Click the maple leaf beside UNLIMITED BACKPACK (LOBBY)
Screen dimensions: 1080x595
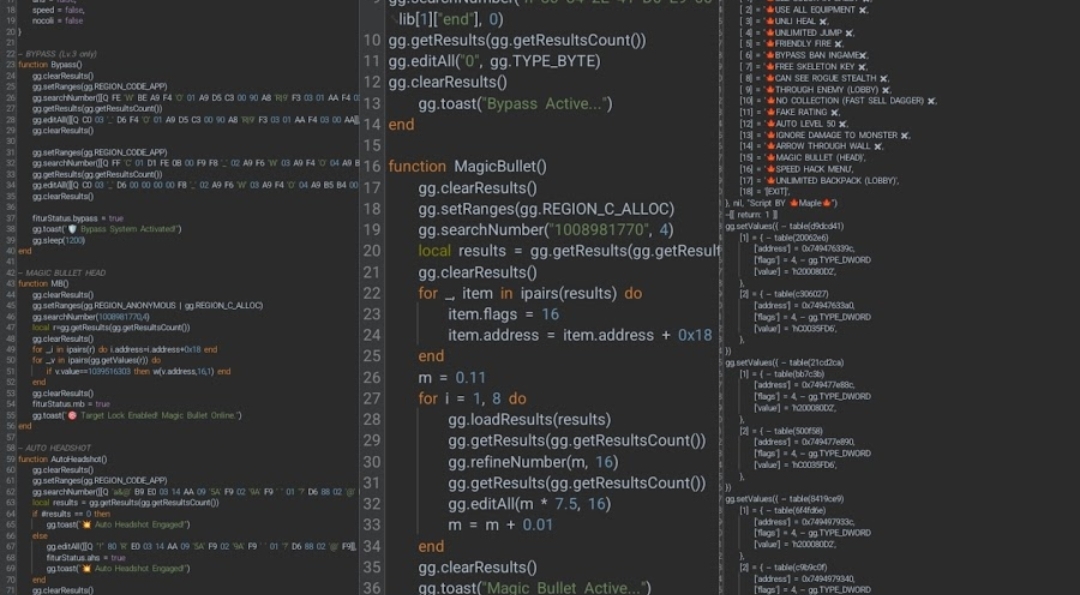coord(770,180)
